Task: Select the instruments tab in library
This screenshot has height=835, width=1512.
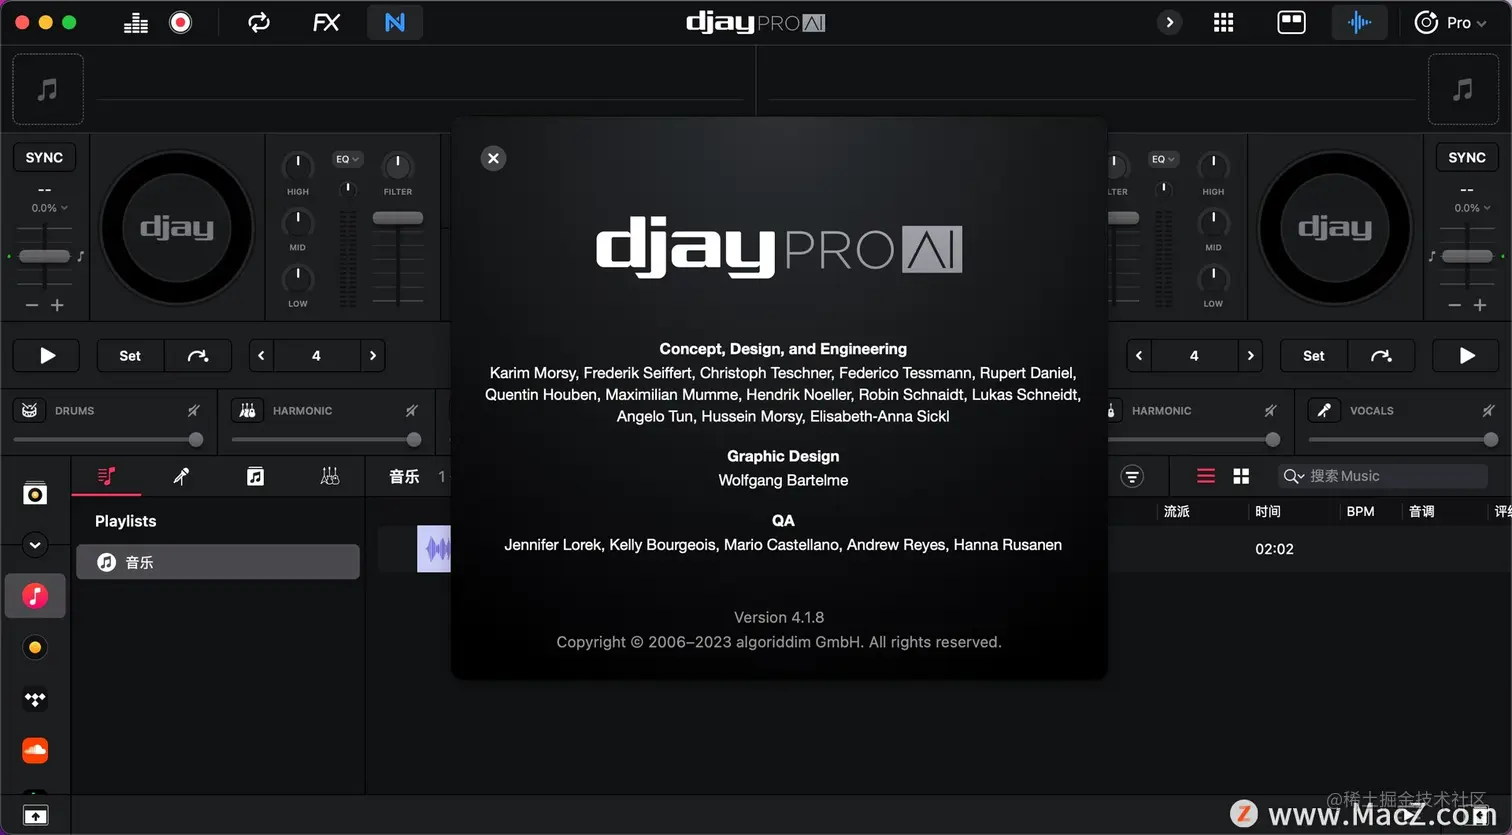Action: pos(329,476)
